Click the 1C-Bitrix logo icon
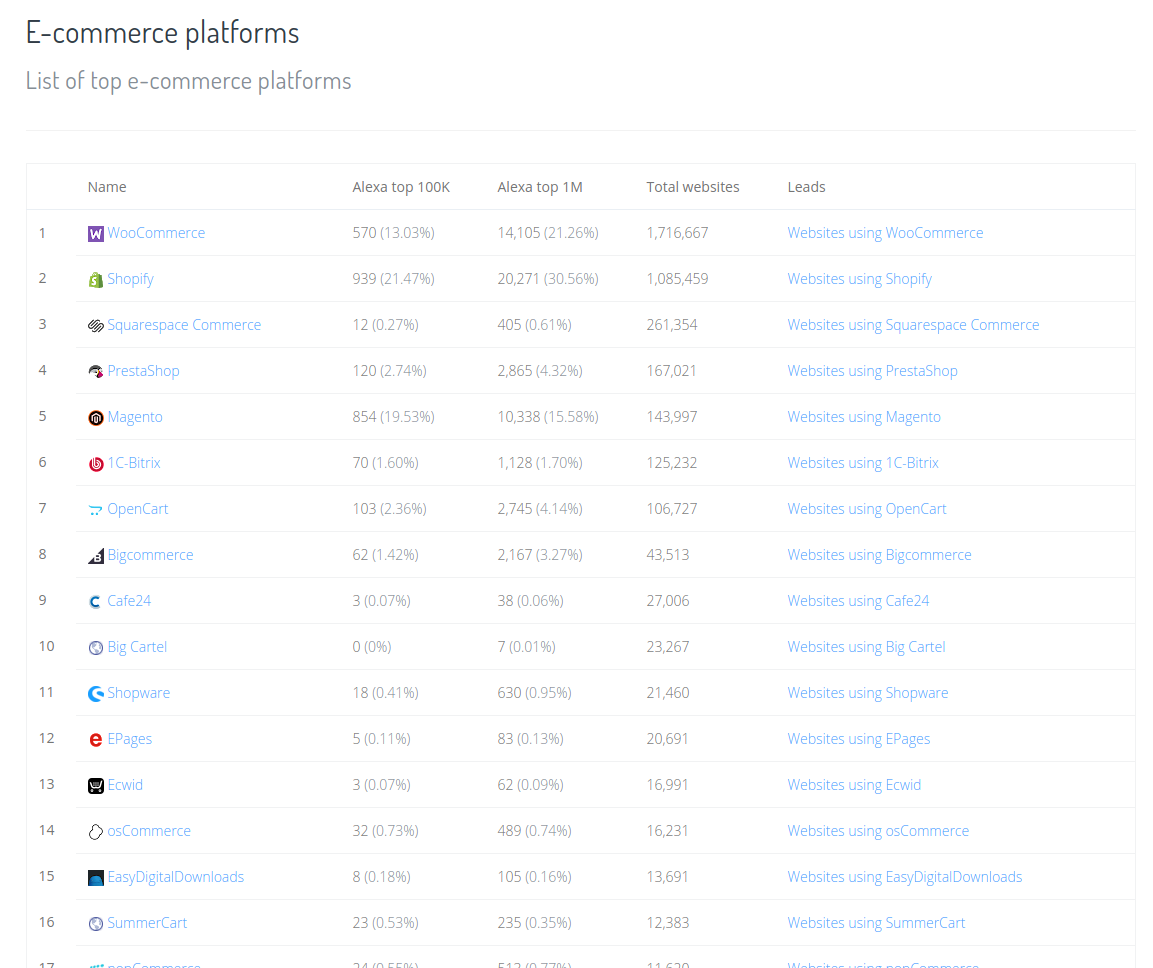 (96, 464)
